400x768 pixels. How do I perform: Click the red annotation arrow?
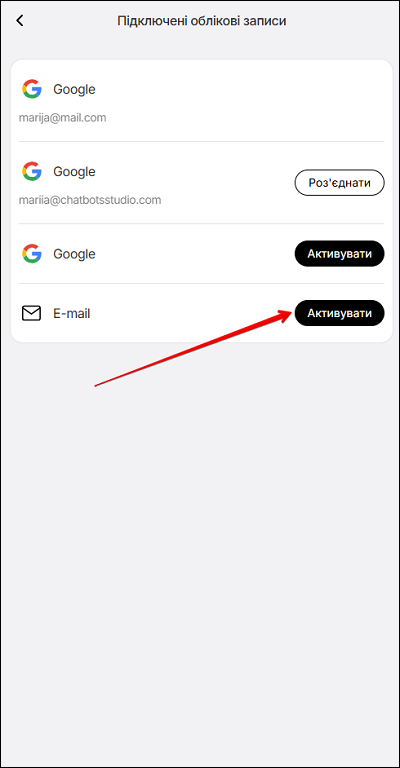[x=191, y=349]
